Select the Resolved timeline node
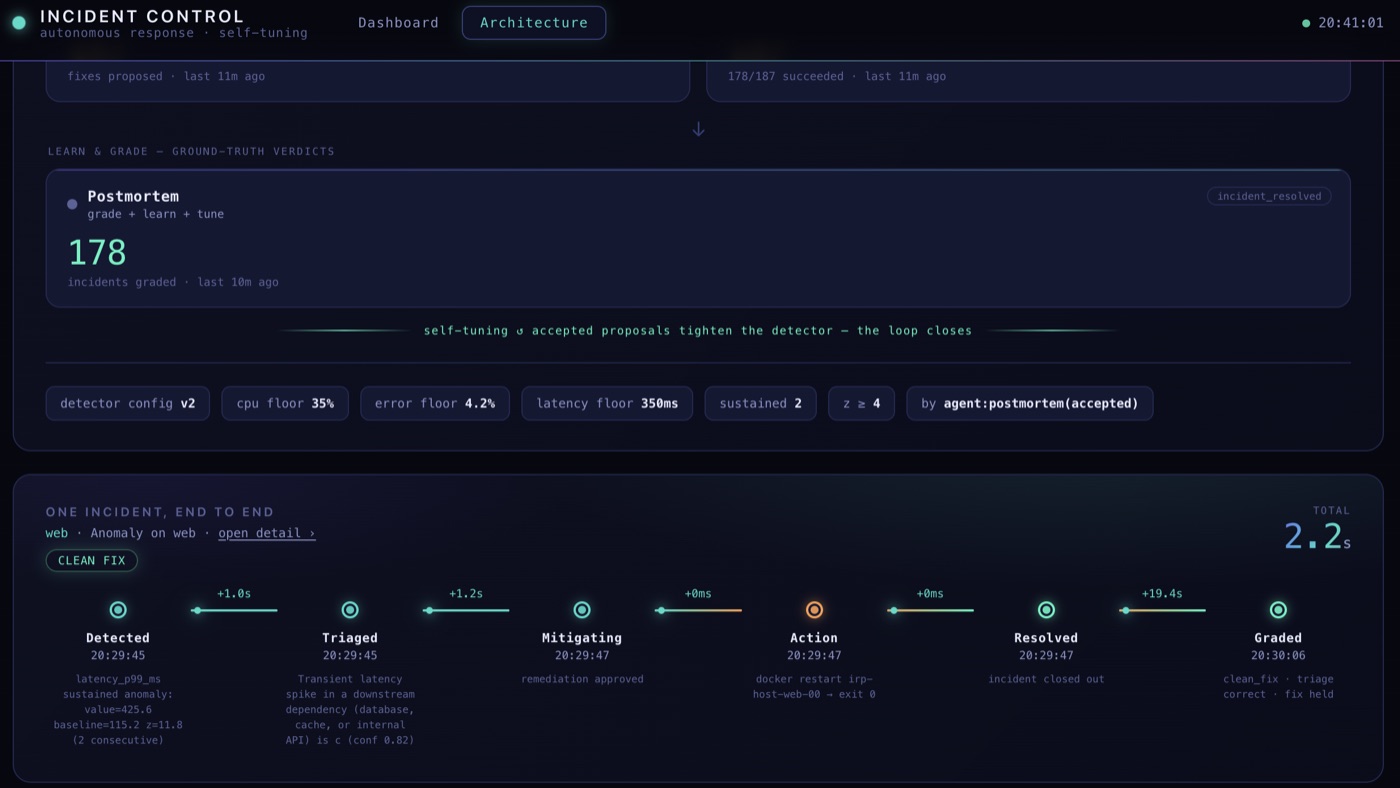This screenshot has width=1400, height=788. click(x=1046, y=610)
